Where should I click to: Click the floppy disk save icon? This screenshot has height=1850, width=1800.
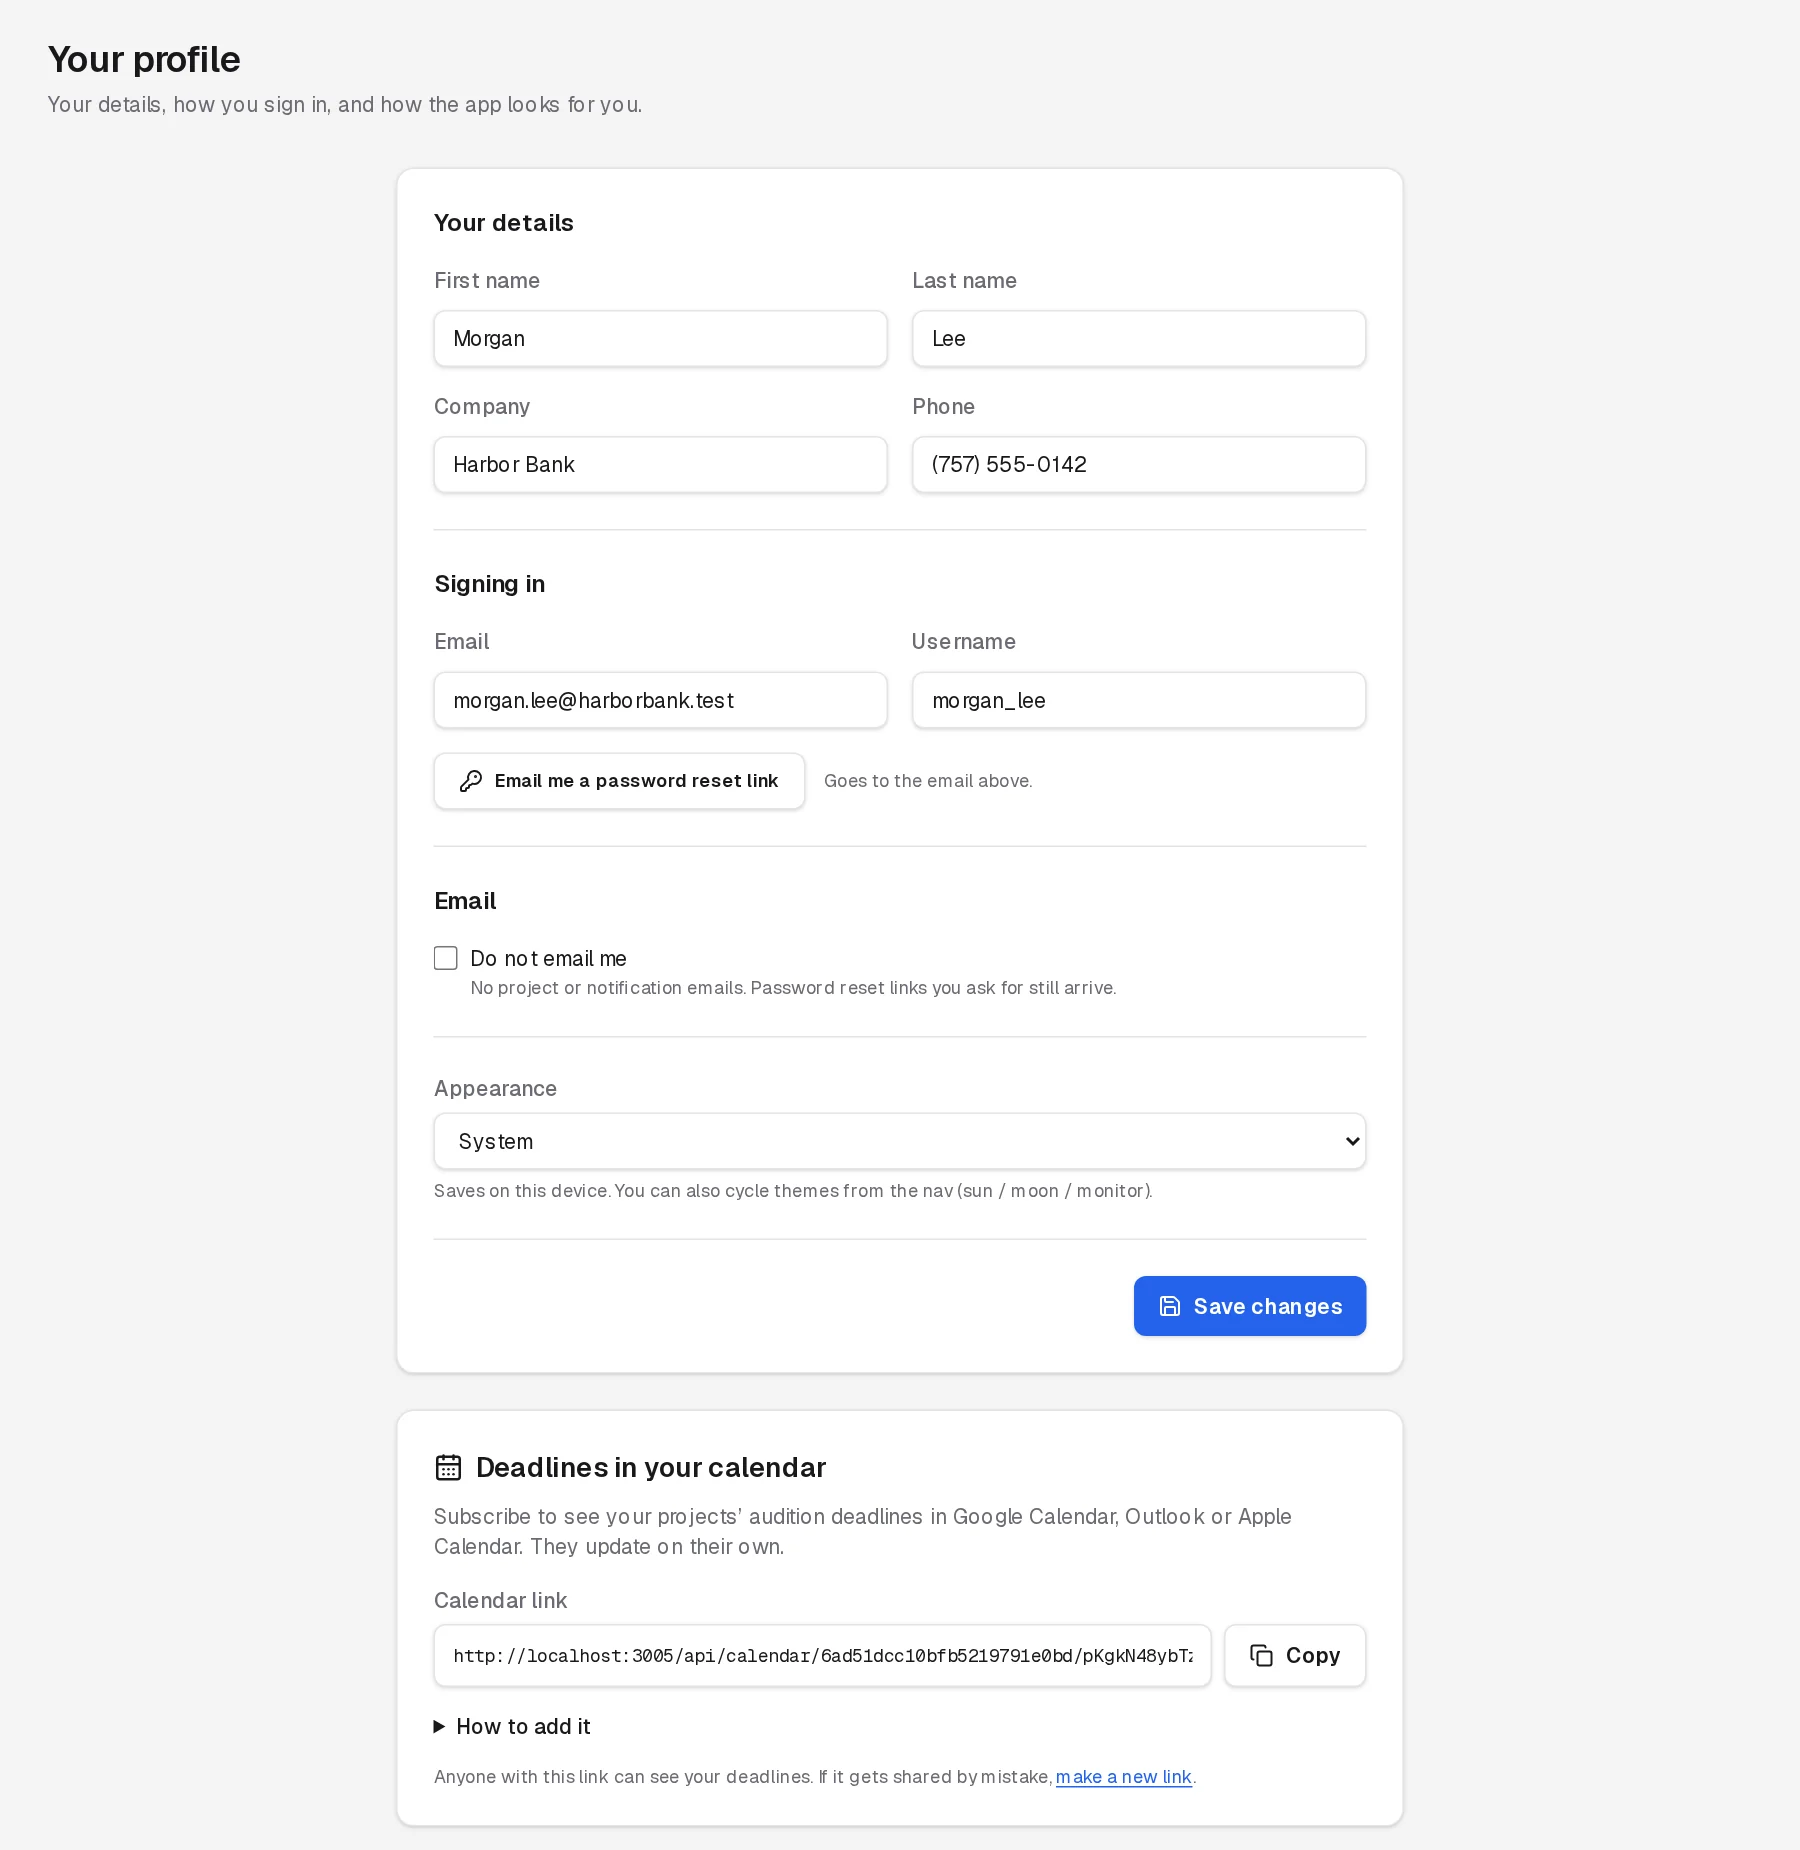click(x=1170, y=1306)
